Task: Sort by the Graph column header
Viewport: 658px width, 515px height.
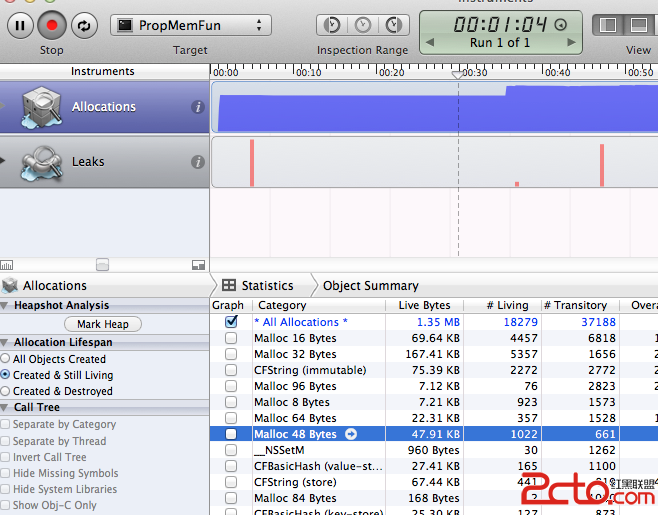Action: [x=230, y=305]
